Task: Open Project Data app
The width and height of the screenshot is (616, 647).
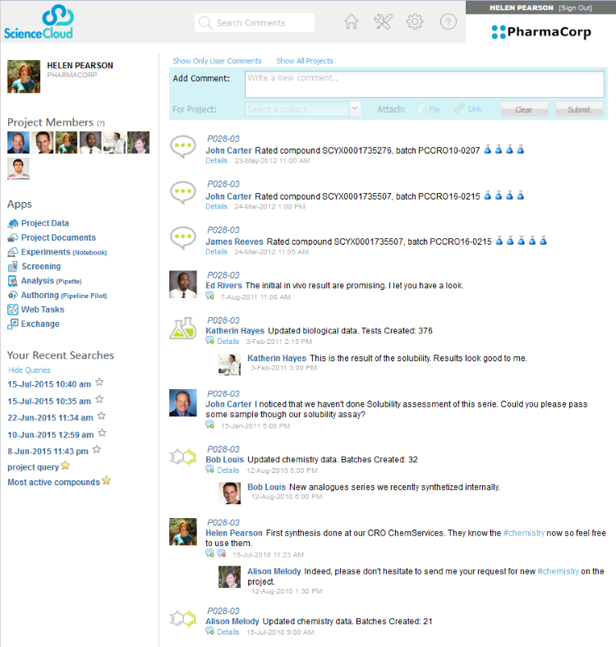Action: [x=45, y=223]
